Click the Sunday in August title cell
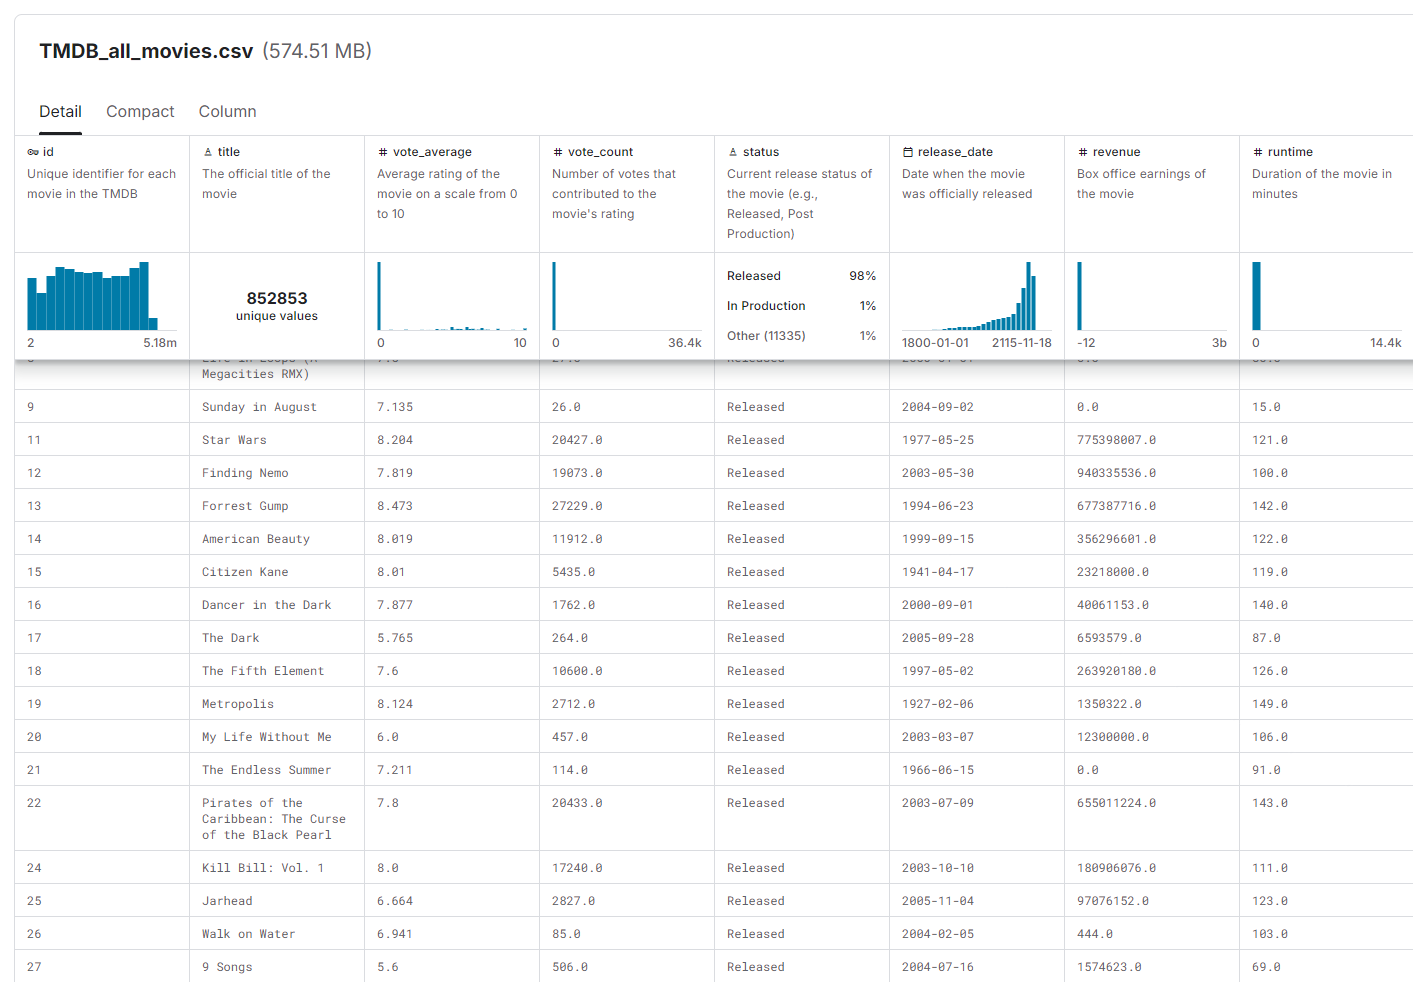 point(259,407)
